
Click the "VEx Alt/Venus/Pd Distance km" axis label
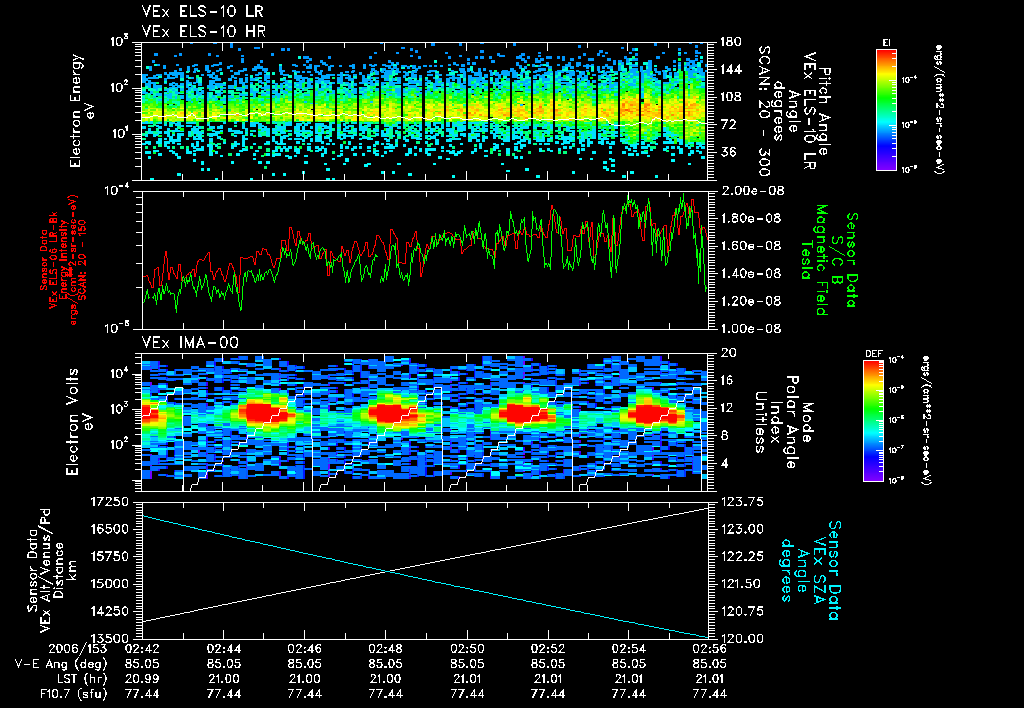[x=51, y=570]
